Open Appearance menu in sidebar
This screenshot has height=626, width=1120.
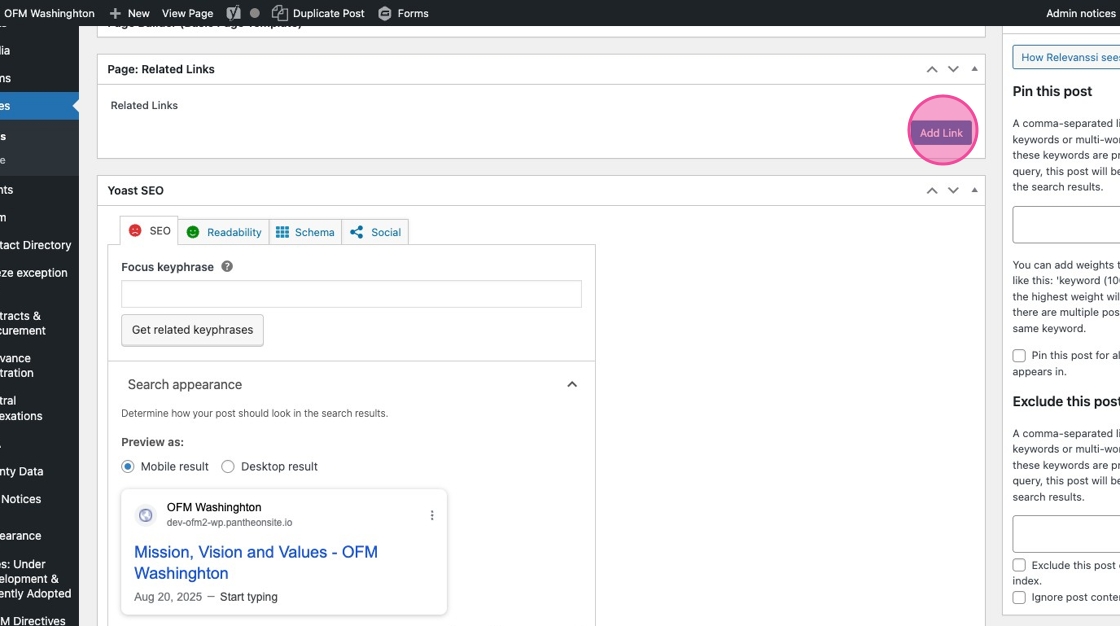click(x=21, y=536)
